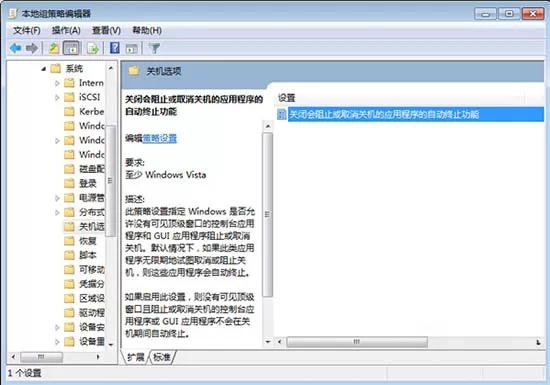550x385 pixels.
Task: Click the bold policy title in description pane
Action: [194, 106]
